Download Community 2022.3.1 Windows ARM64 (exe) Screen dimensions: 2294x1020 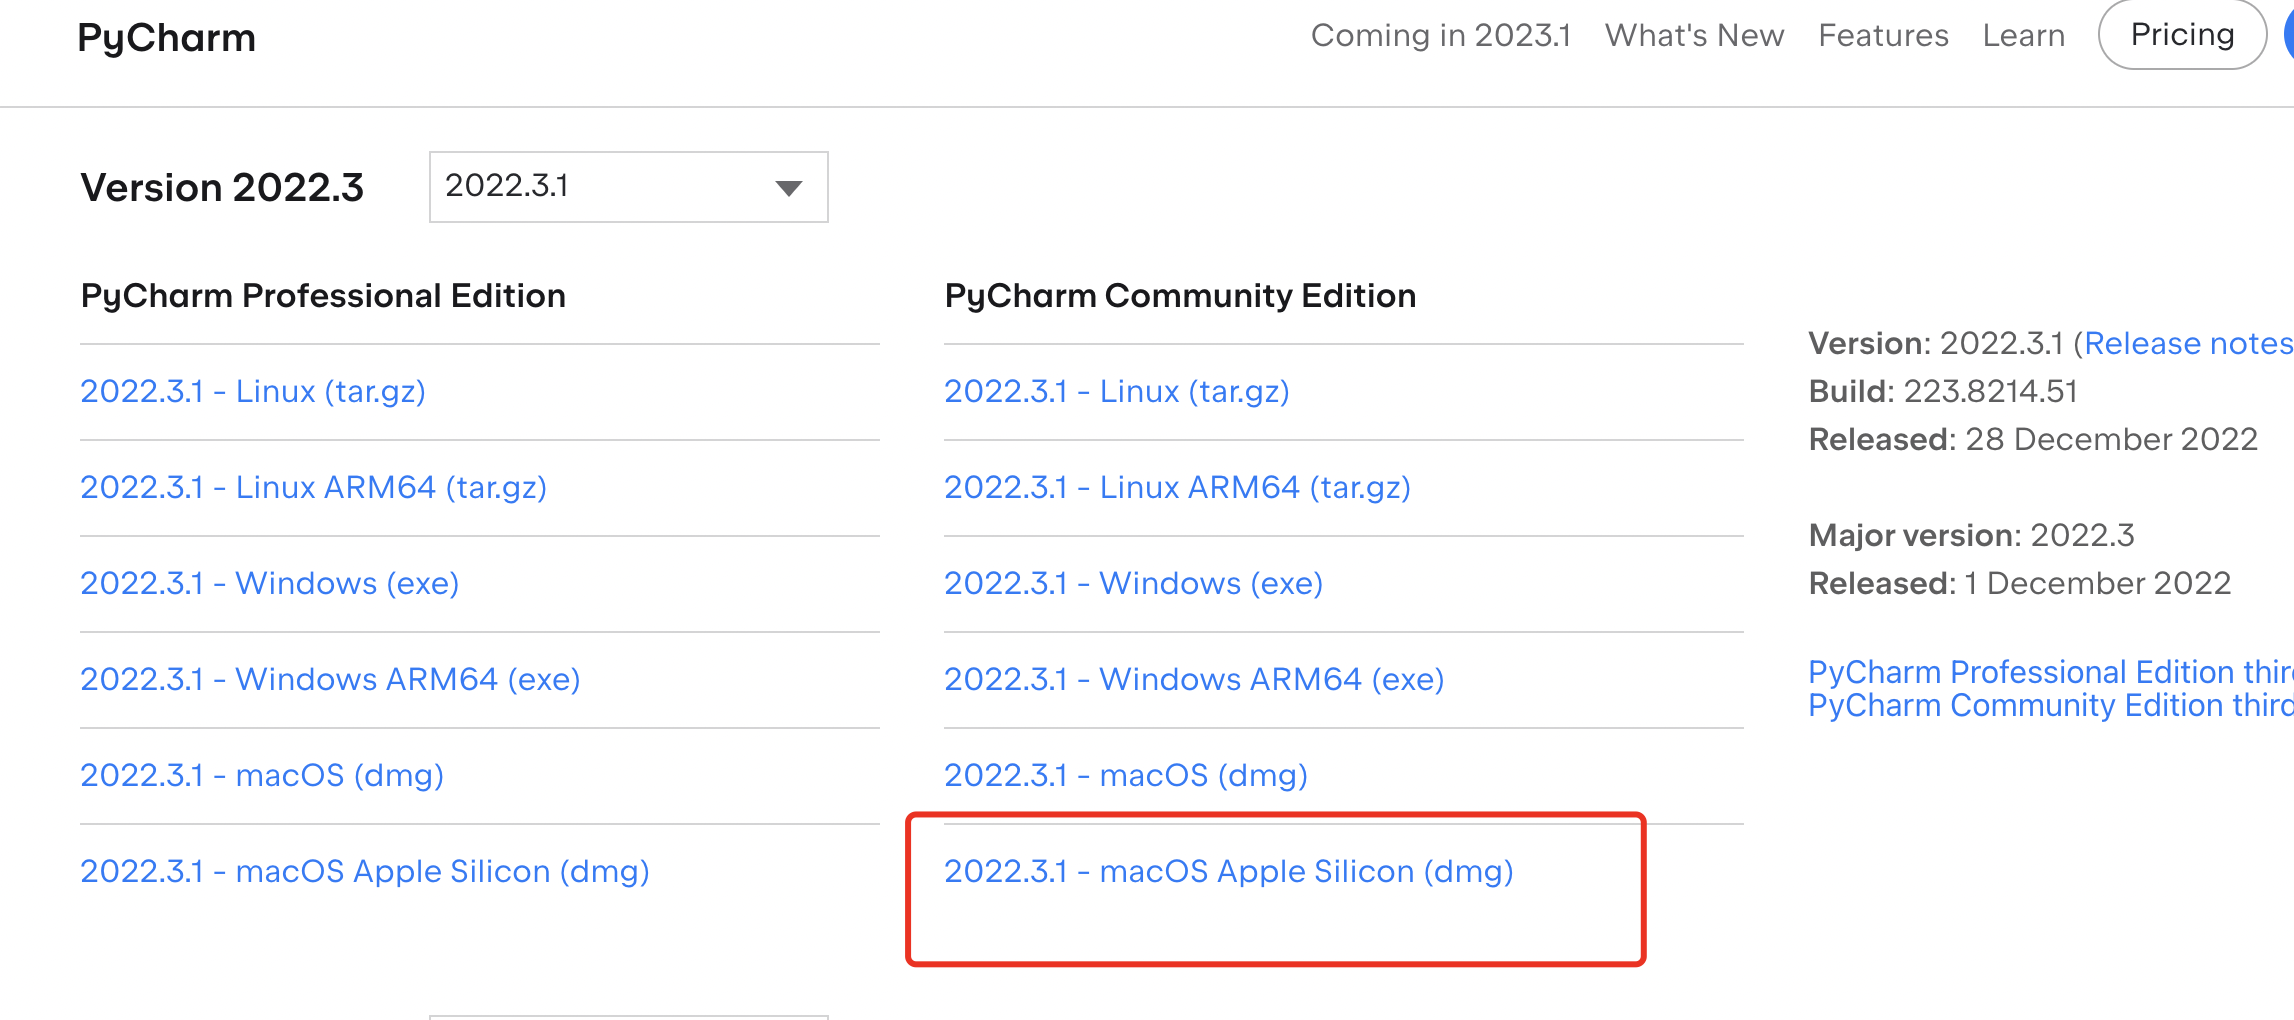click(1194, 679)
